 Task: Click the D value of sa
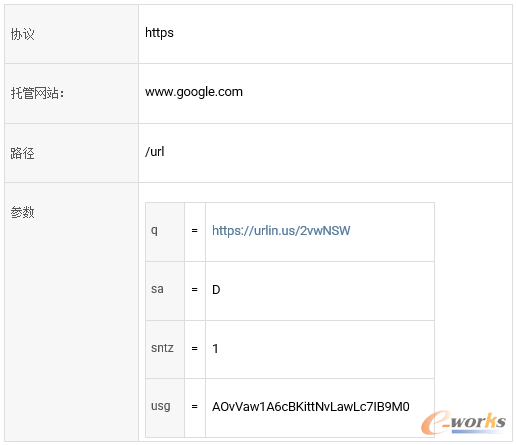(216, 290)
